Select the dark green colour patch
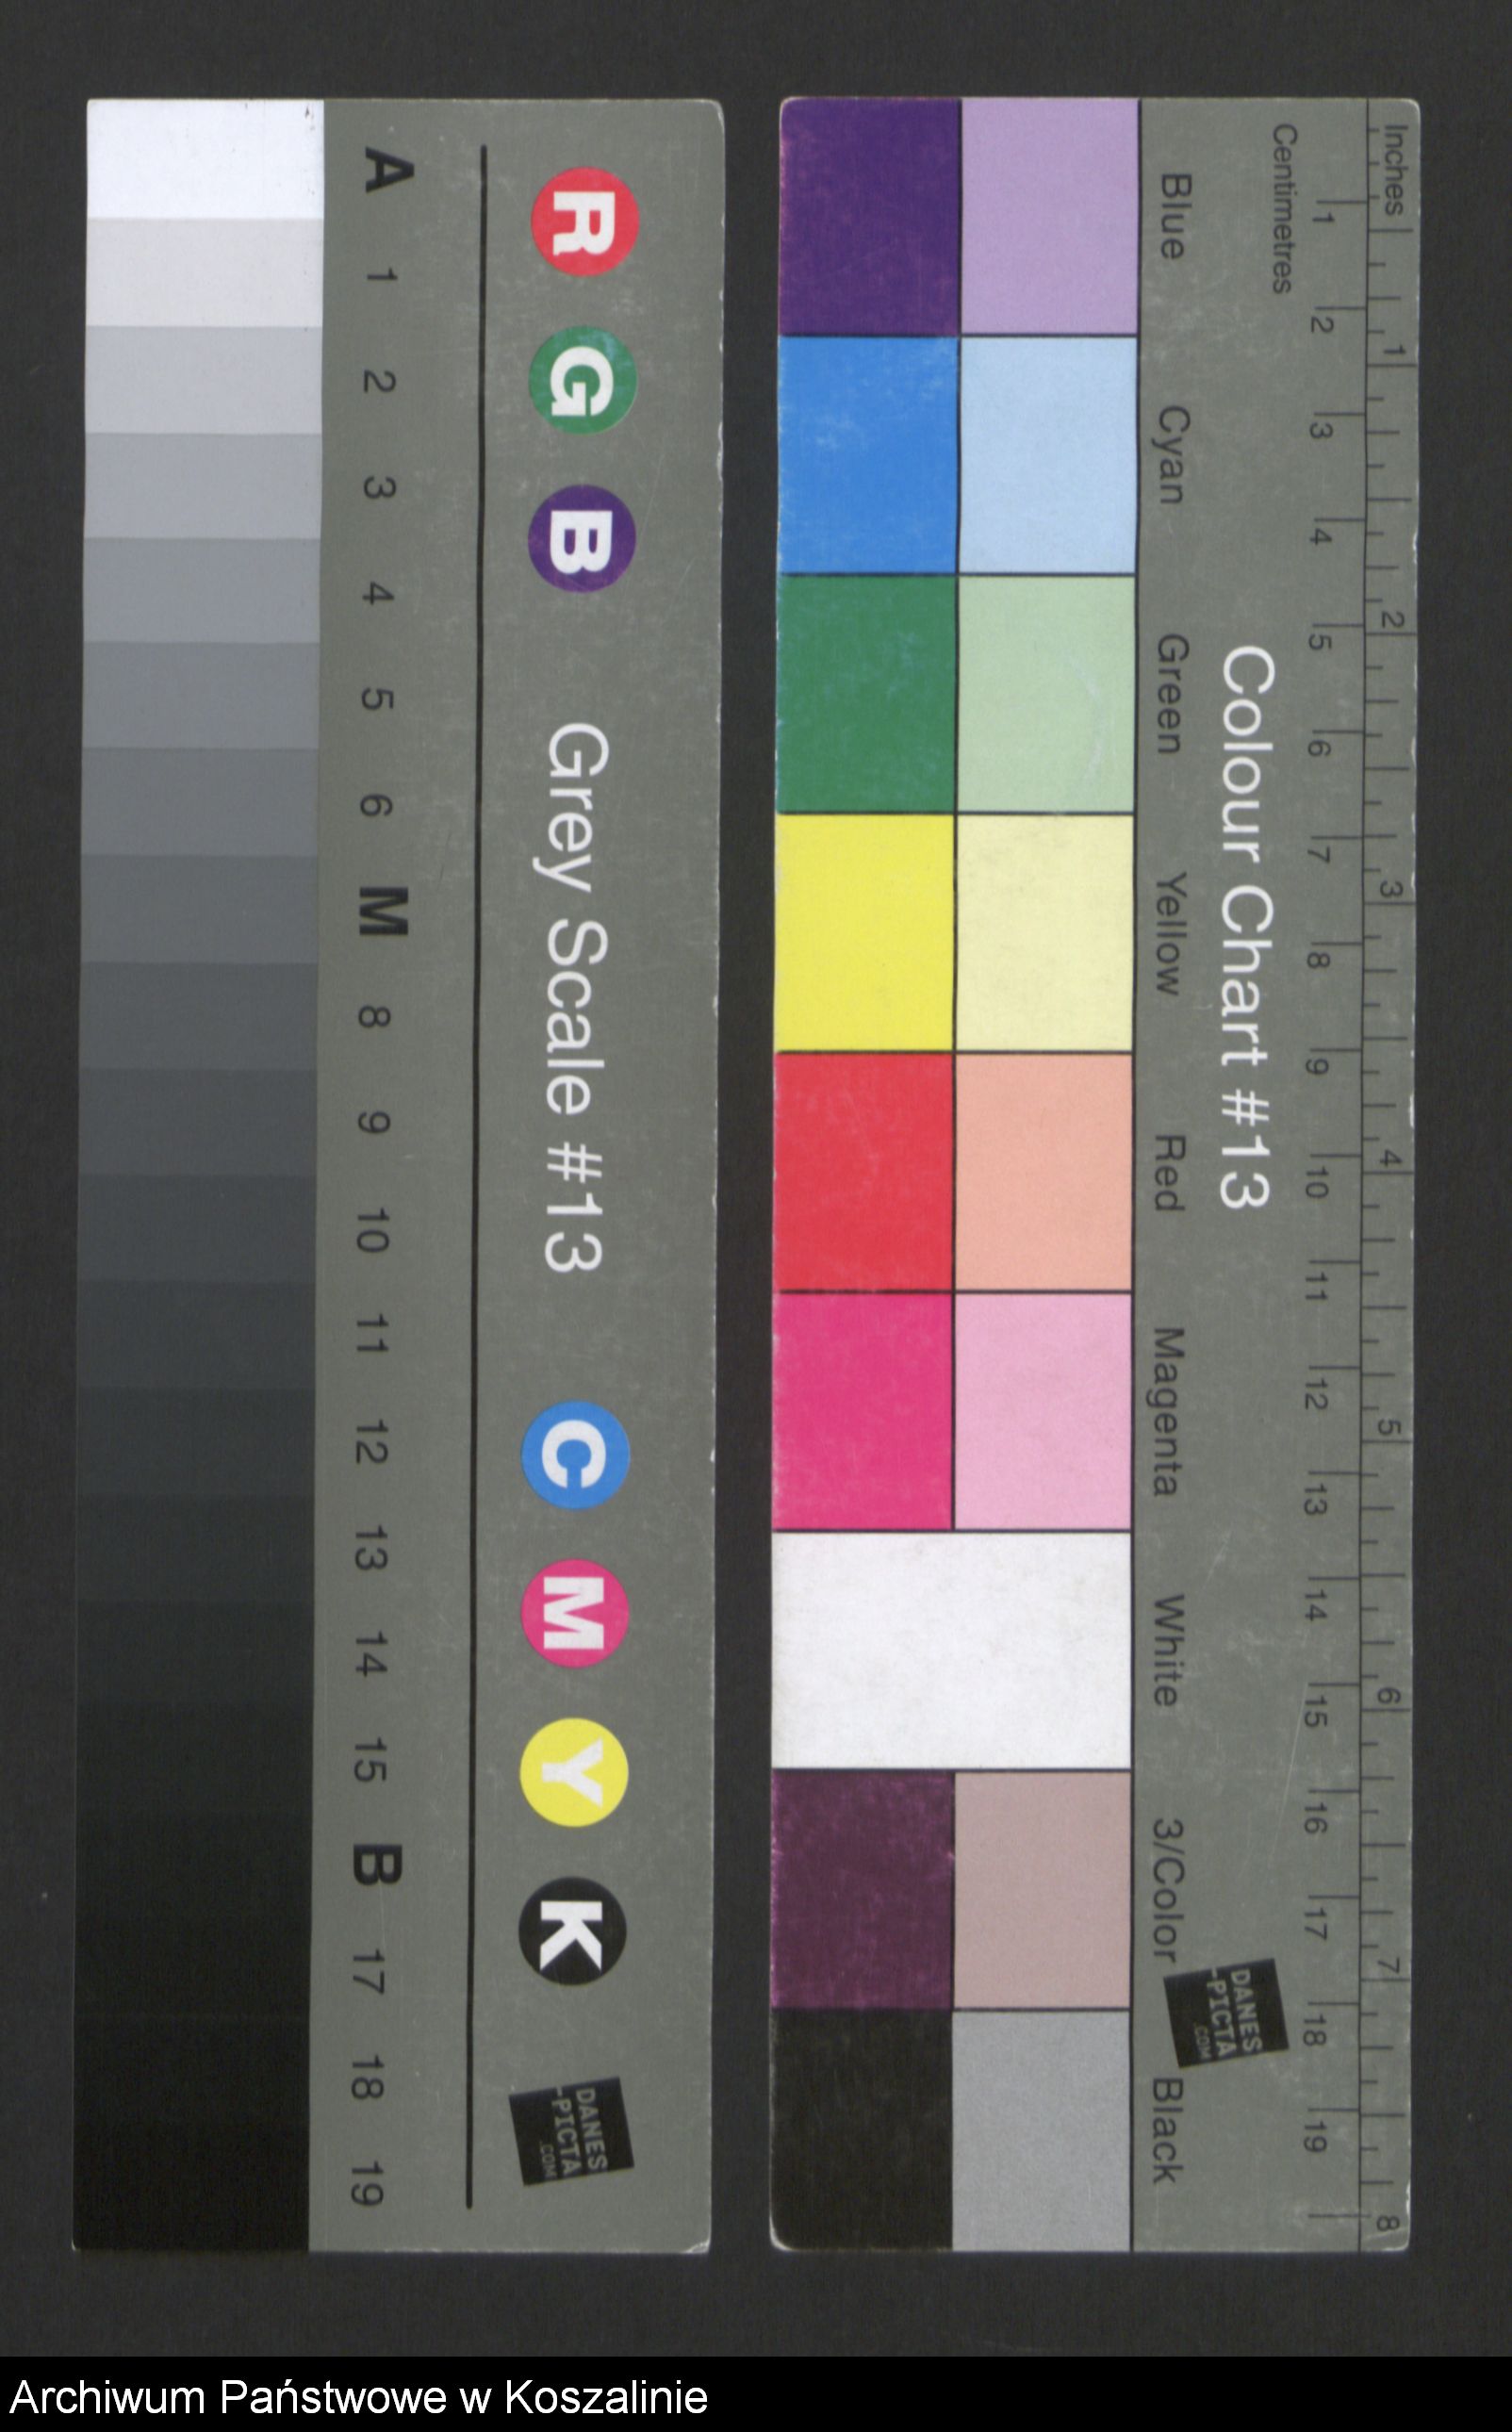This screenshot has height=2432, width=1512. click(866, 694)
